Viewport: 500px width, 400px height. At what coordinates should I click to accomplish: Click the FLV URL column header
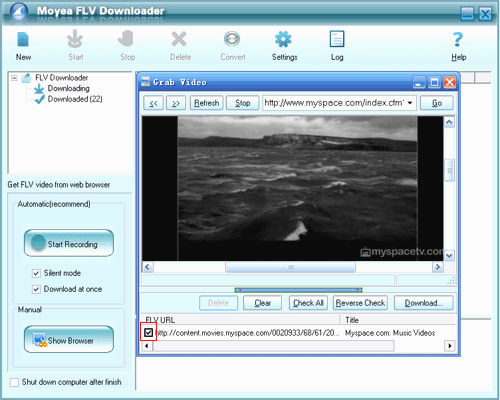[241, 320]
